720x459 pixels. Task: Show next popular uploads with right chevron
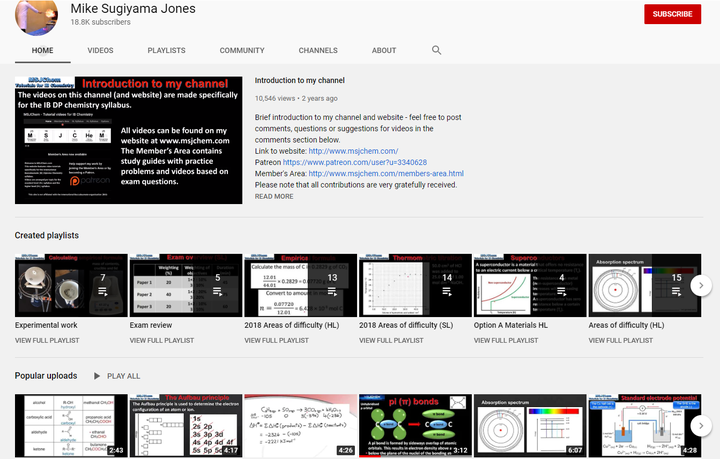[x=701, y=425]
